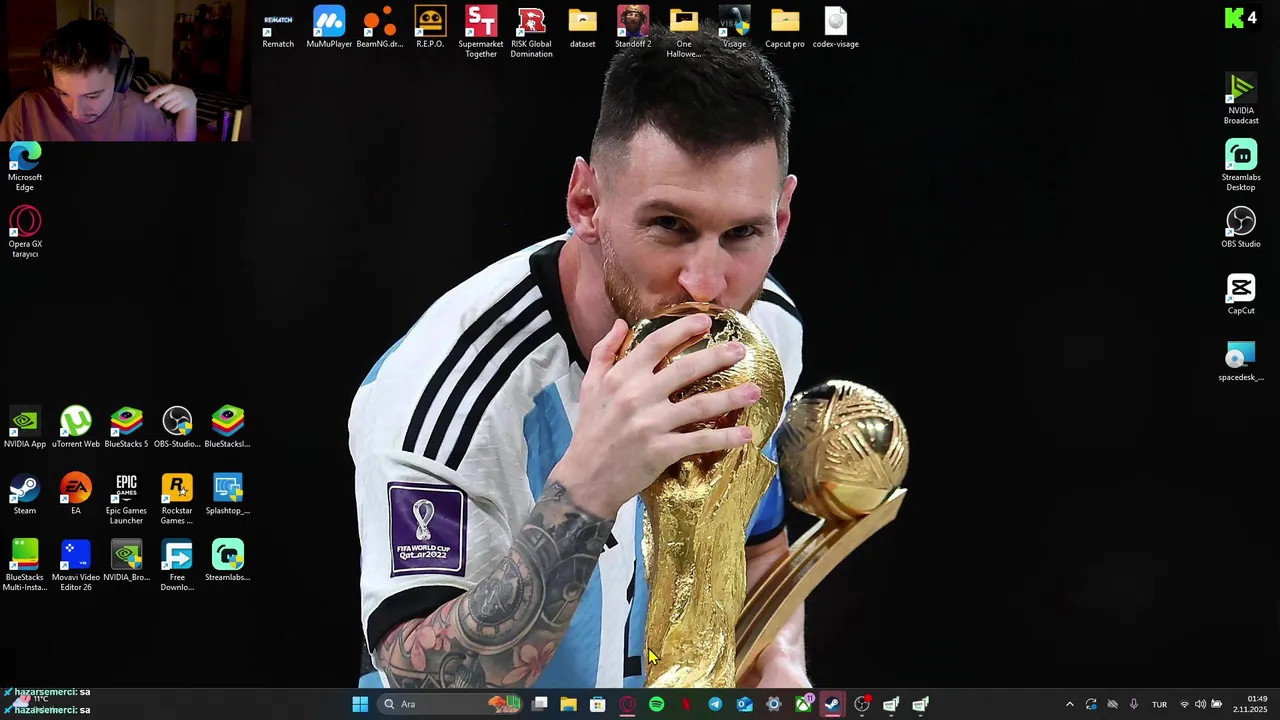Select the OBS-Studio... installer icon
Viewport: 1280px width, 720px height.
tap(177, 427)
